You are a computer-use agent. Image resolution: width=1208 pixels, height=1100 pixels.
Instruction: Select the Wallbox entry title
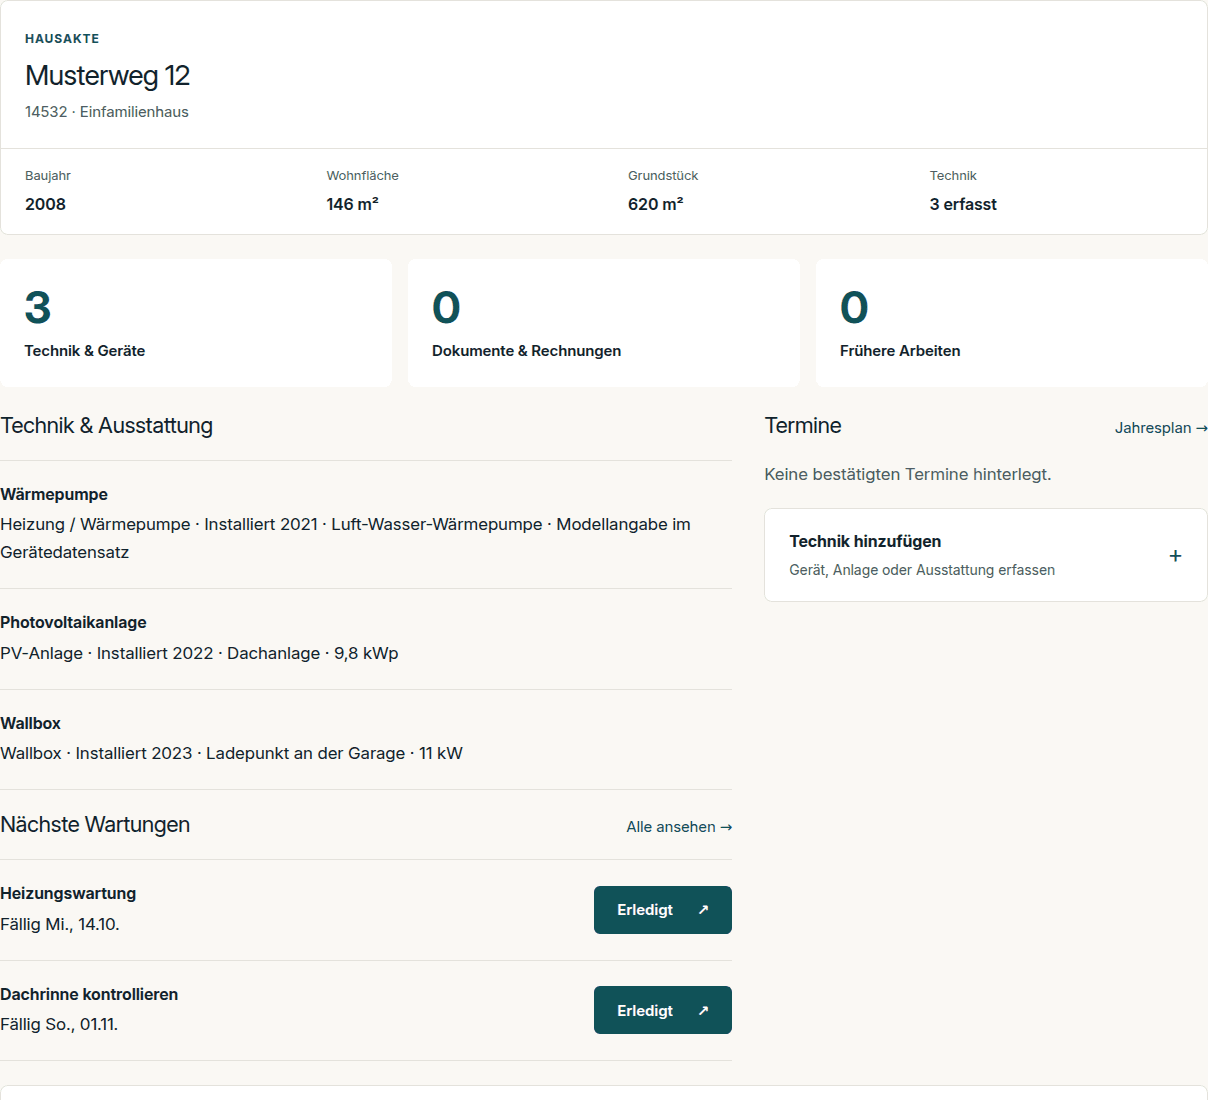[31, 723]
